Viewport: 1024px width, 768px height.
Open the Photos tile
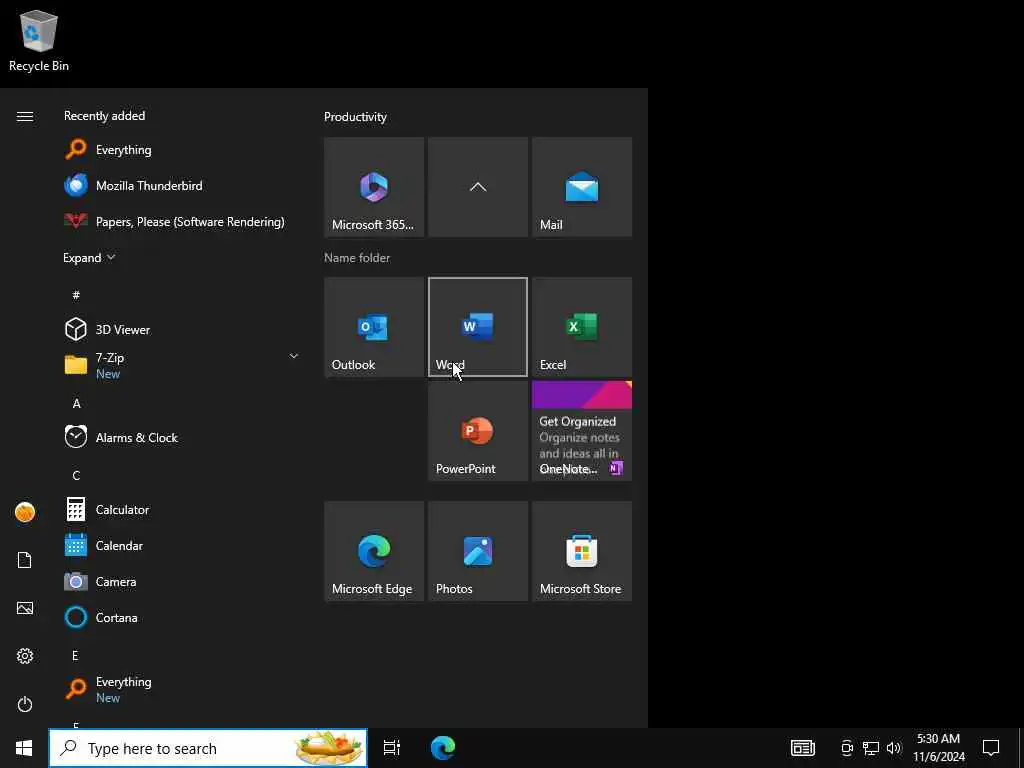(x=477, y=551)
